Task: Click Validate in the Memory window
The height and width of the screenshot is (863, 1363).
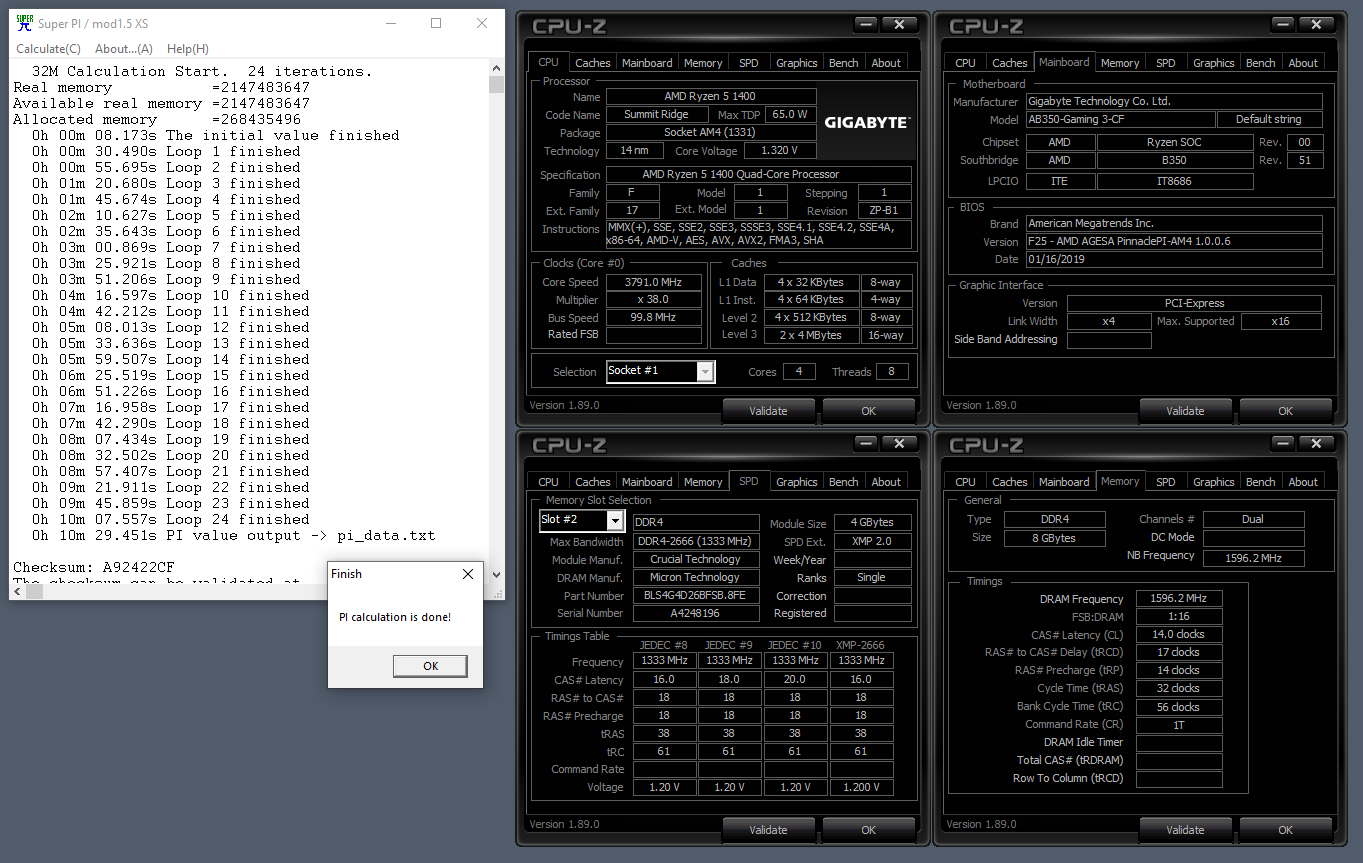Action: tap(1185, 829)
